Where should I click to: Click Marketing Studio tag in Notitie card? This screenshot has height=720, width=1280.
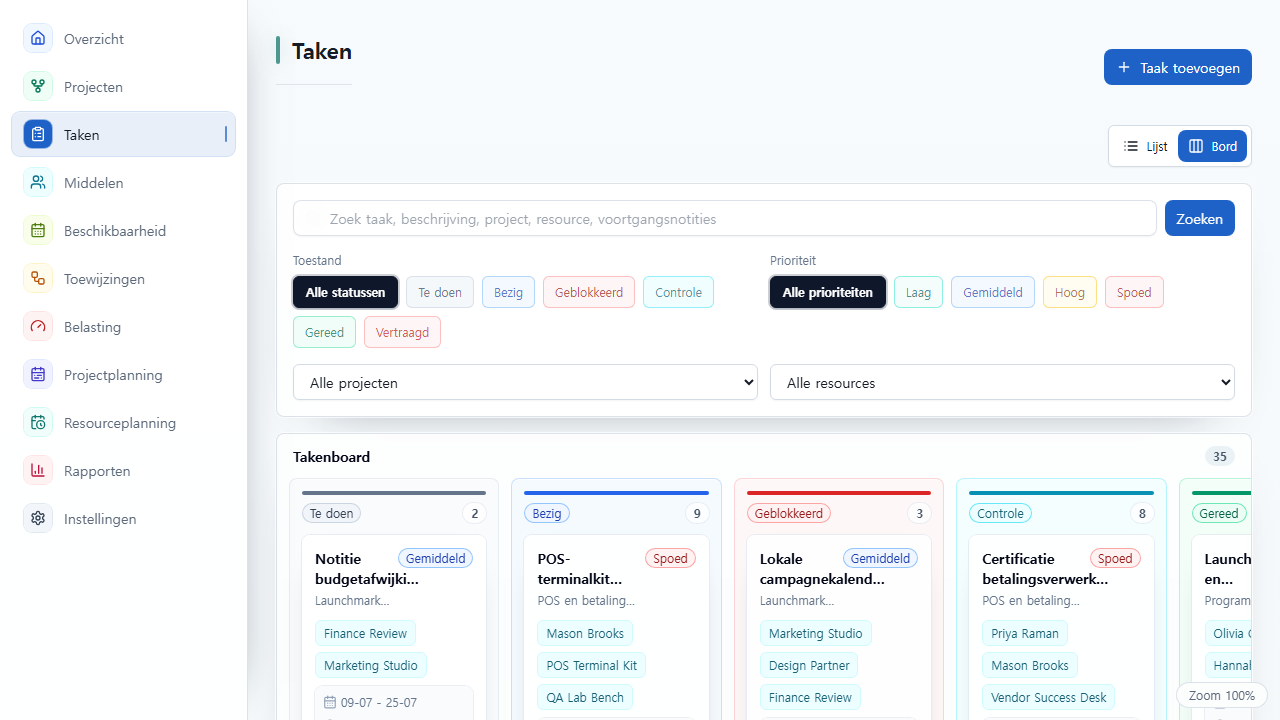click(x=371, y=665)
